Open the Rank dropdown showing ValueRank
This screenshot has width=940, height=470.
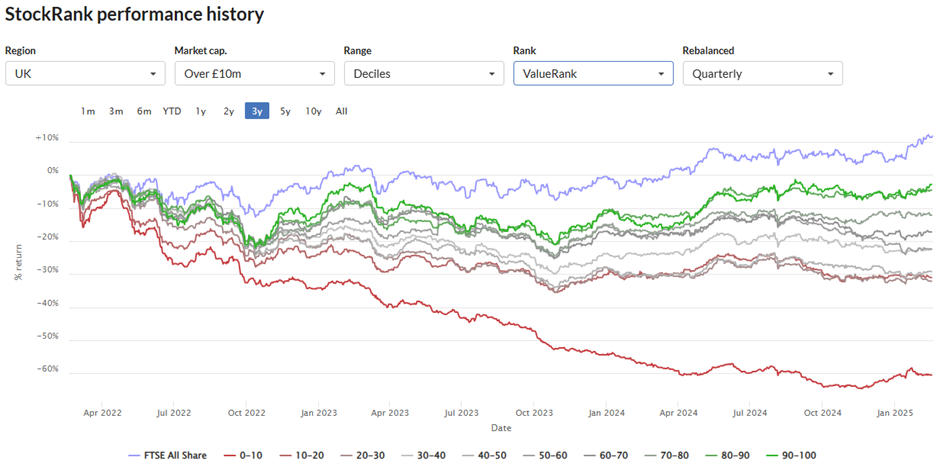pos(593,74)
